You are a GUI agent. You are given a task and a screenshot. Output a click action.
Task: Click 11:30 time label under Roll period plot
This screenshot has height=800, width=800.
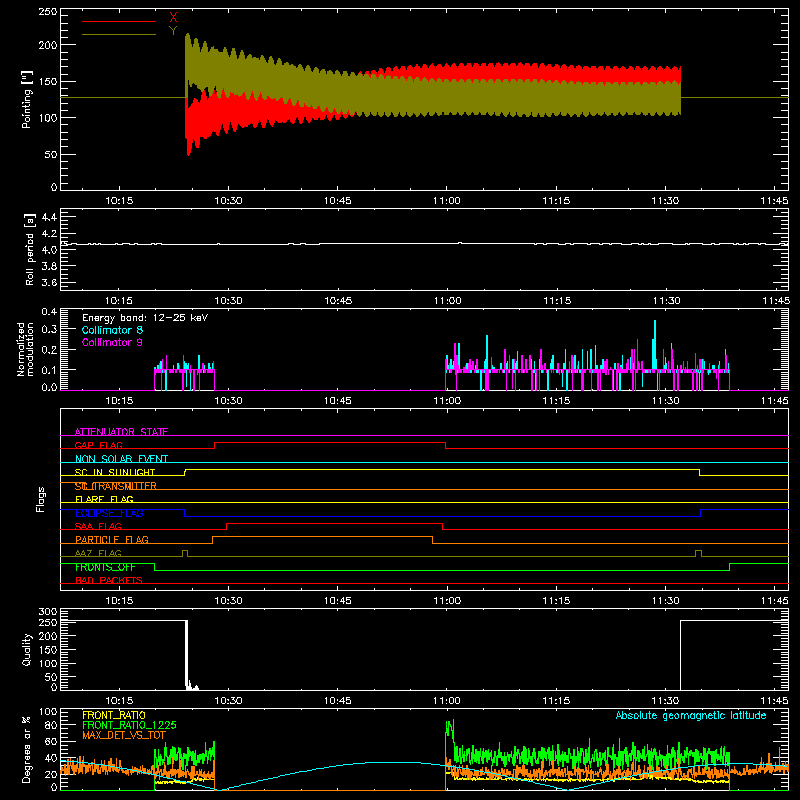[x=666, y=301]
